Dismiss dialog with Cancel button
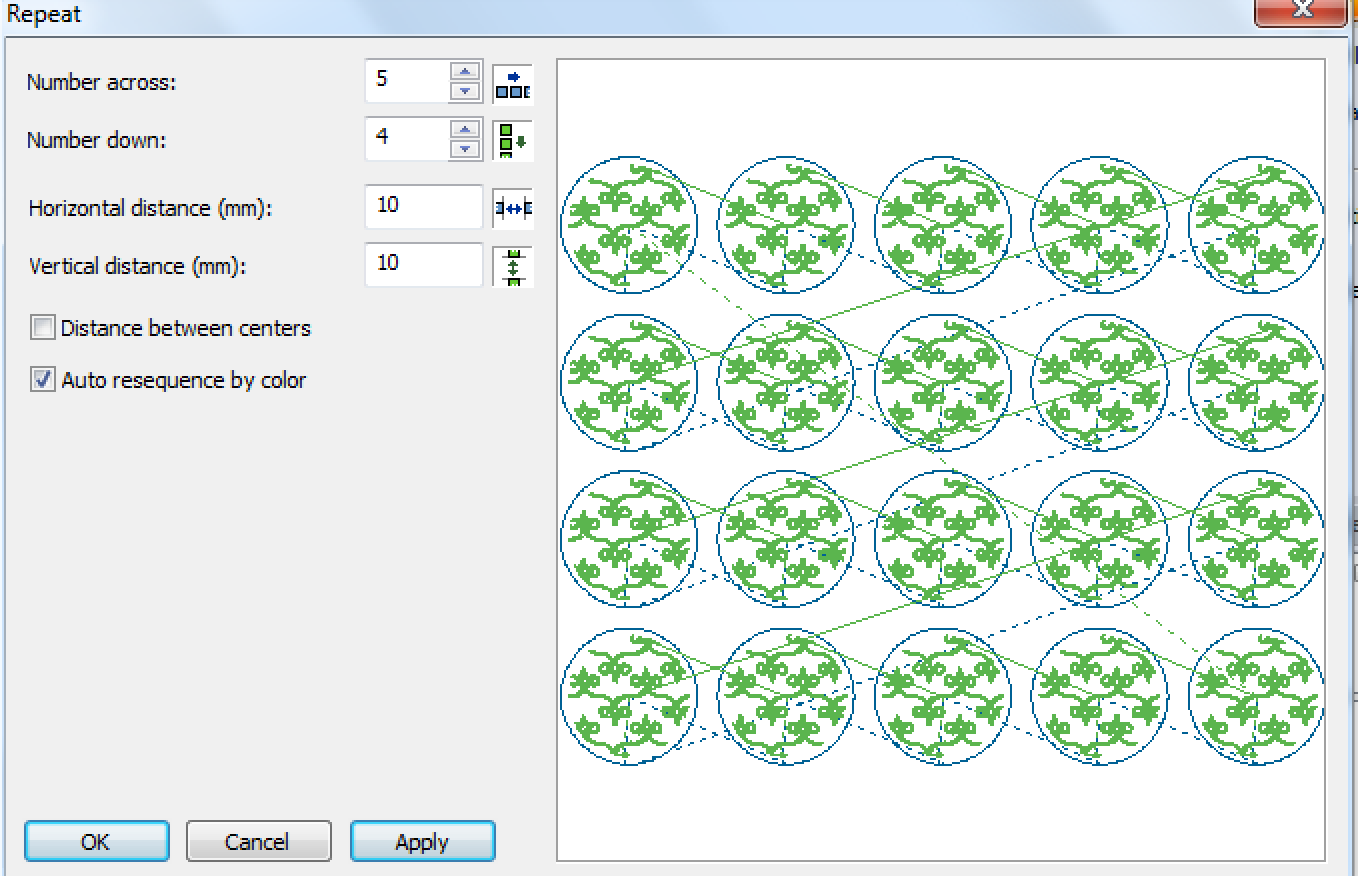 (258, 842)
